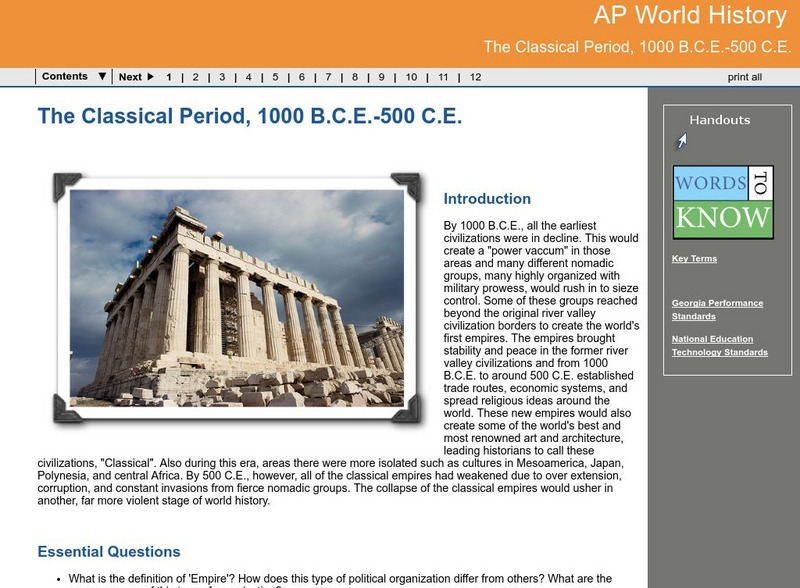The height and width of the screenshot is (588, 800).
Task: Jump to page 11
Action: point(443,77)
